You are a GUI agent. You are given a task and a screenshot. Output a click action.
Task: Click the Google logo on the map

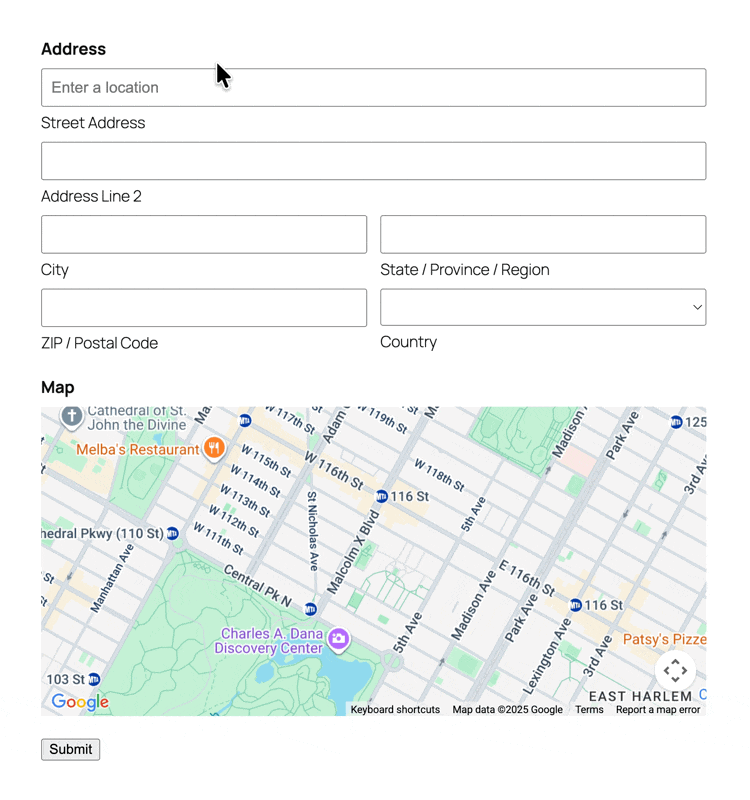(80, 702)
